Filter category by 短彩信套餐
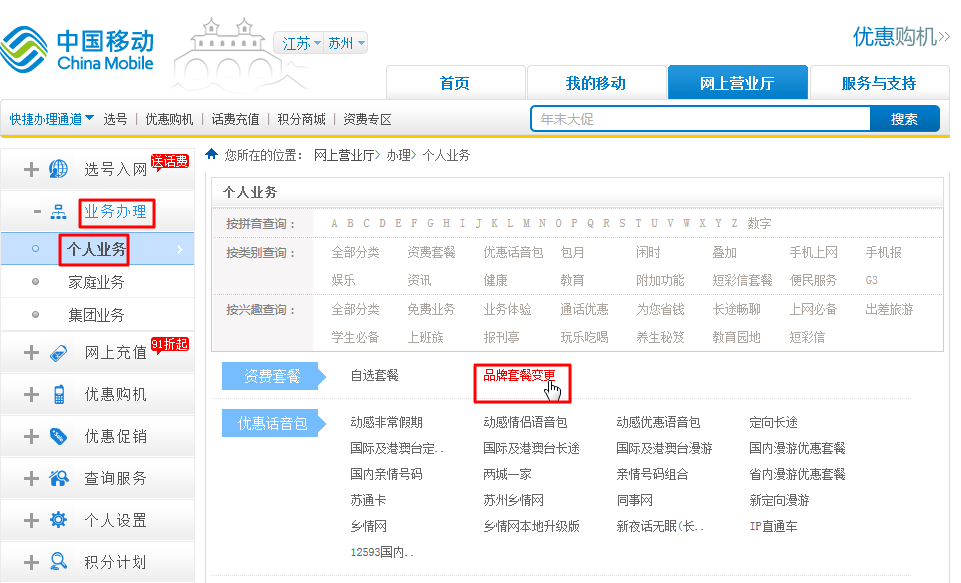This screenshot has width=961, height=583. point(742,280)
